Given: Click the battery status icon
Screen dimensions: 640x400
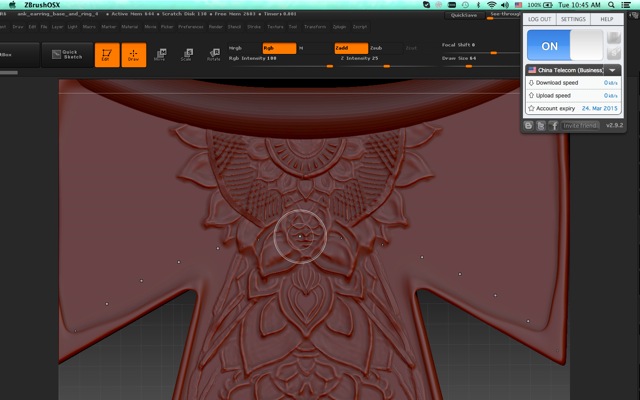Looking at the screenshot, I should pos(547,5).
